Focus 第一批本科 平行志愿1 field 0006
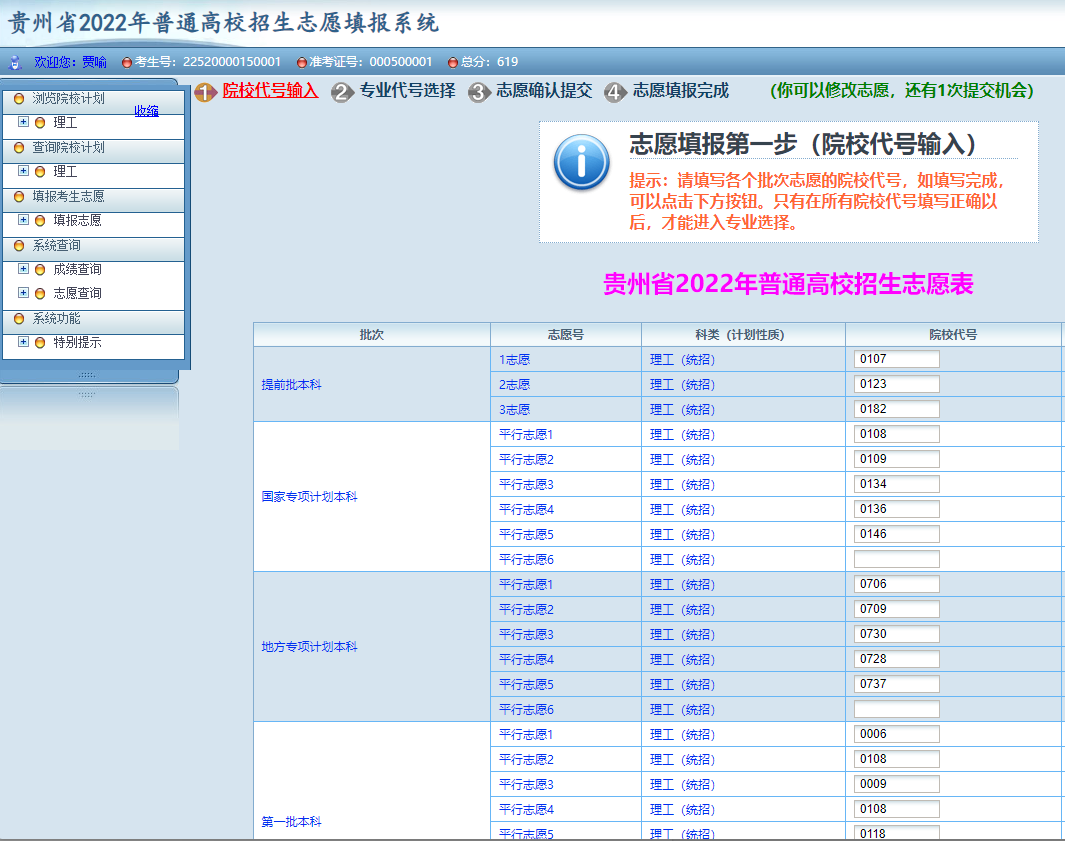Screen dimensions: 1065x841 (x=897, y=734)
